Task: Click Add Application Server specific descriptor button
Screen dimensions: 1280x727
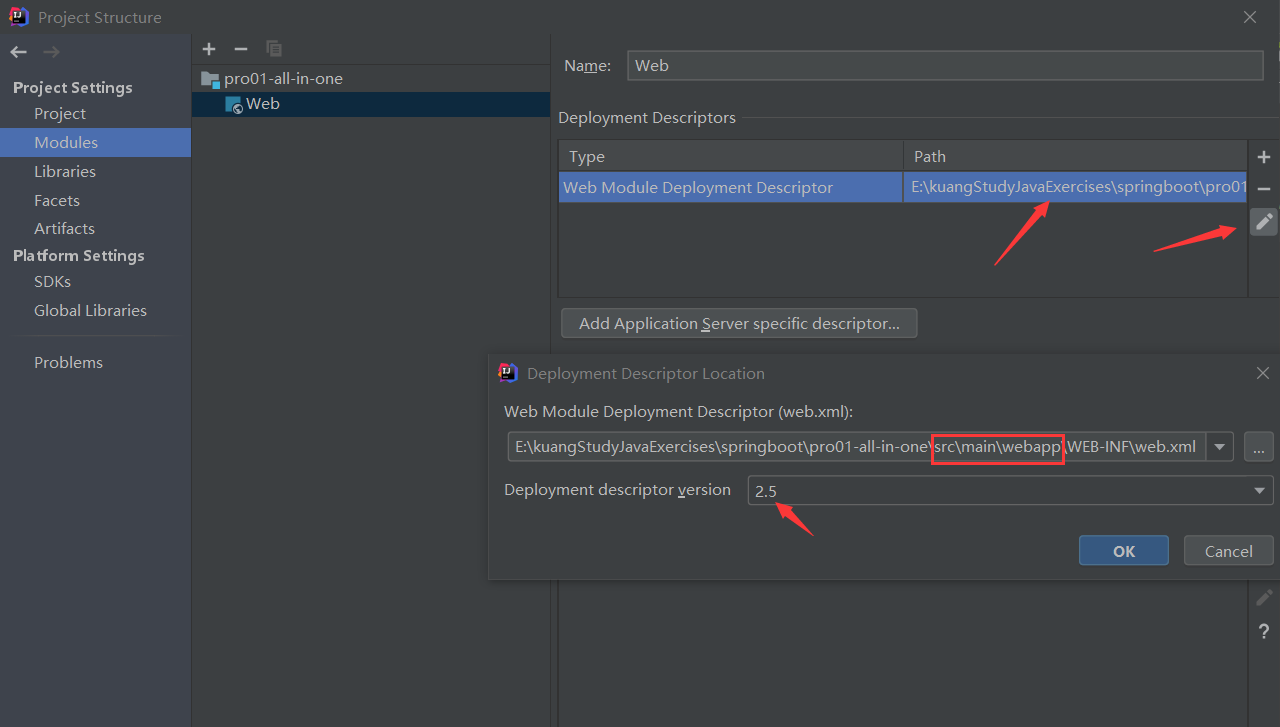Action: pyautogui.click(x=739, y=323)
